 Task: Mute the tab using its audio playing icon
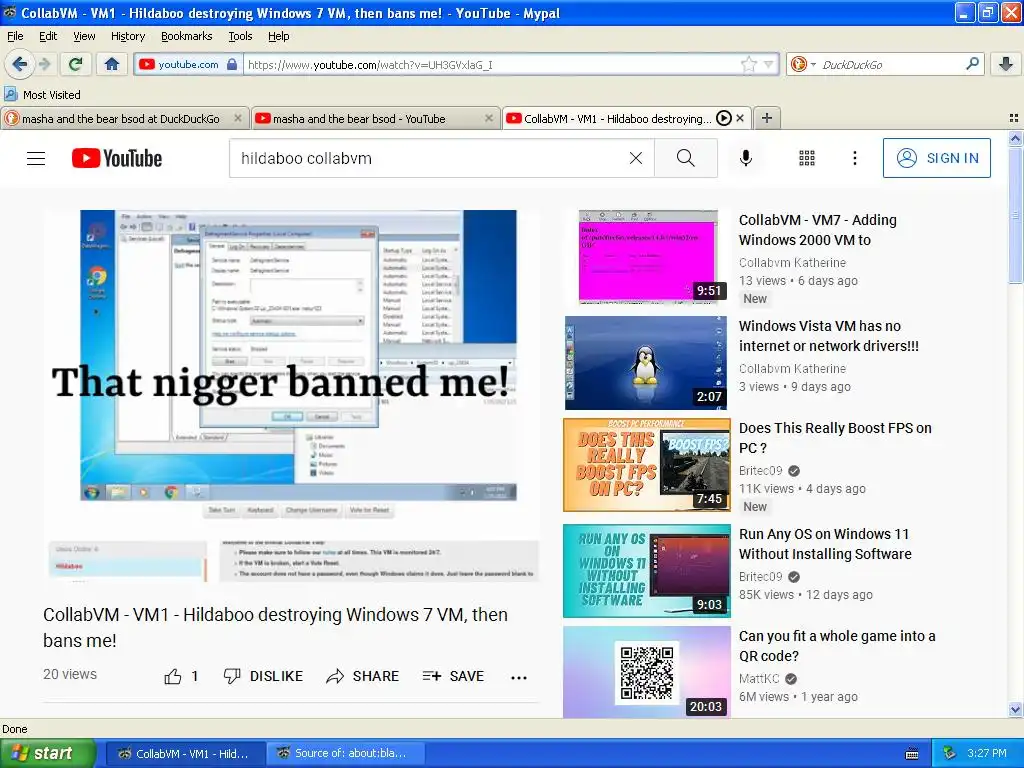[x=724, y=118]
